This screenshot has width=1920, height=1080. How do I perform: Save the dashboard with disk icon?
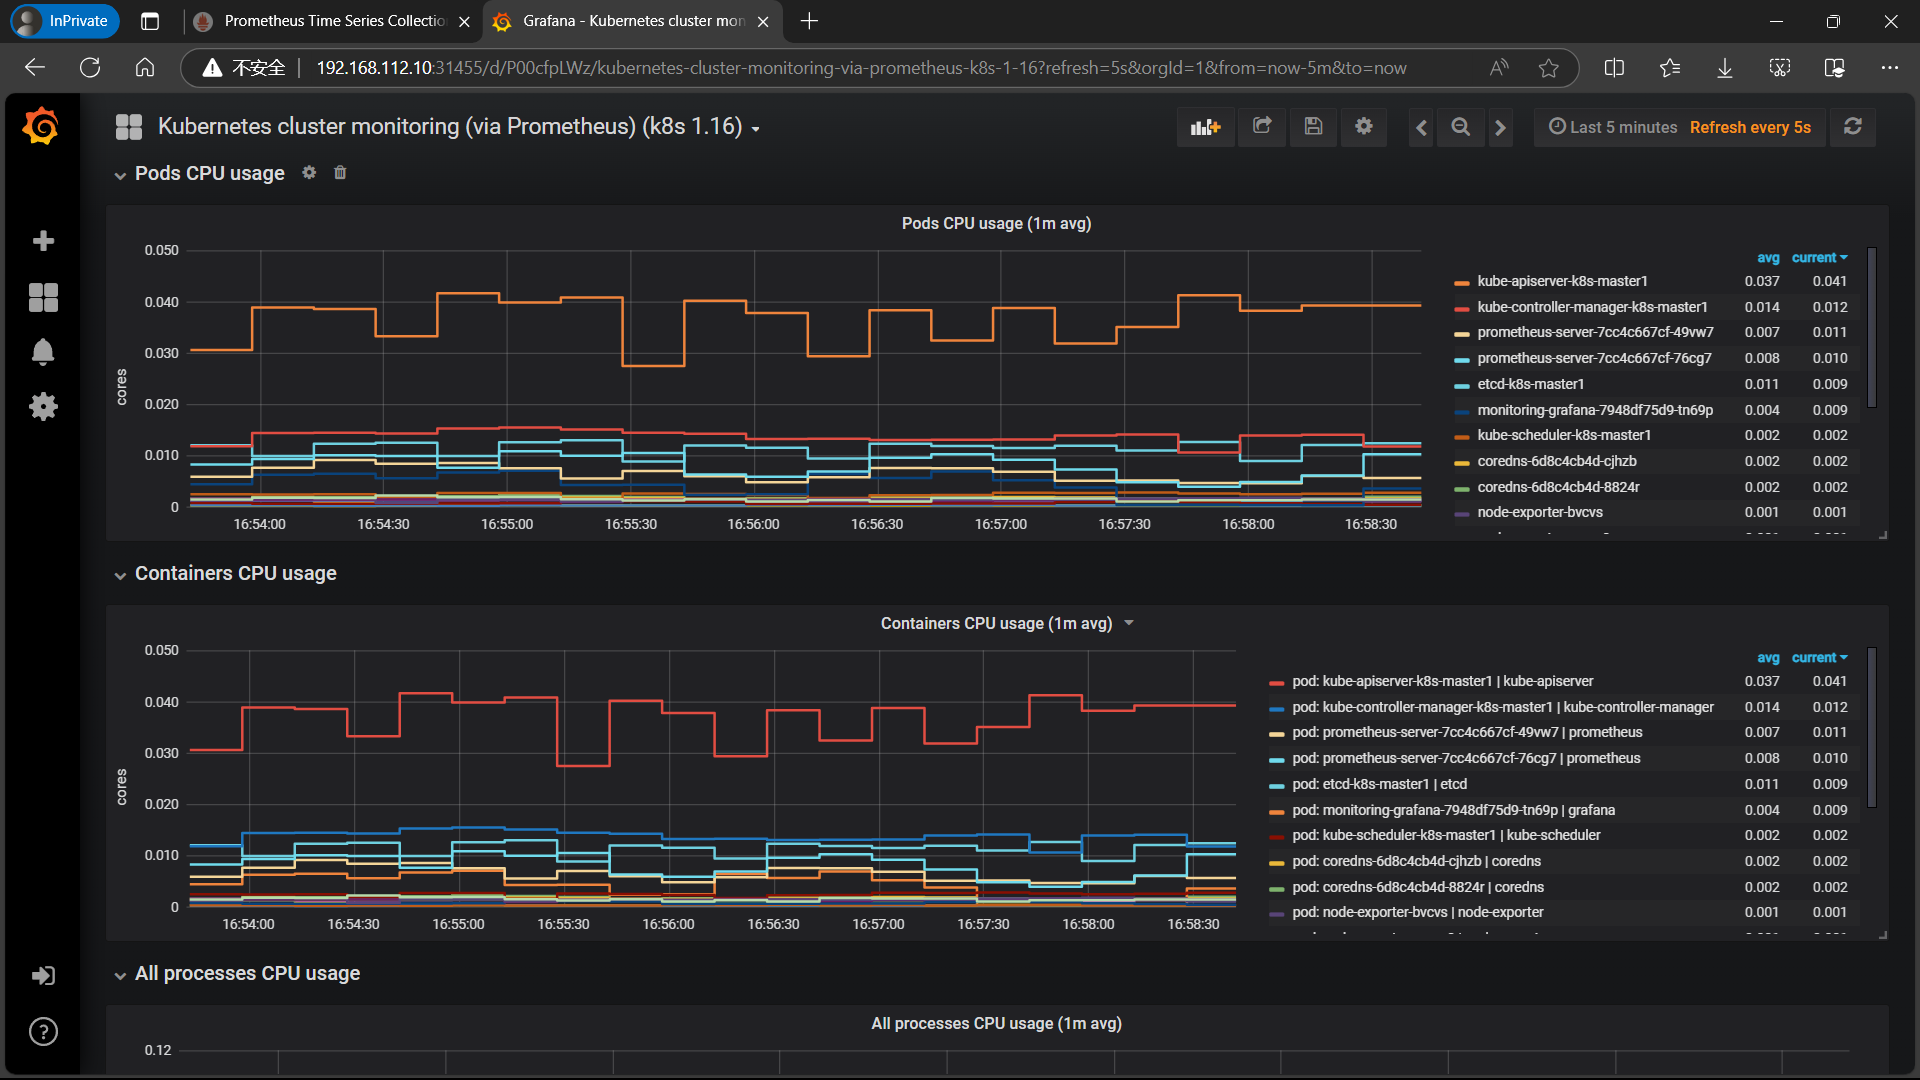pos(1313,127)
